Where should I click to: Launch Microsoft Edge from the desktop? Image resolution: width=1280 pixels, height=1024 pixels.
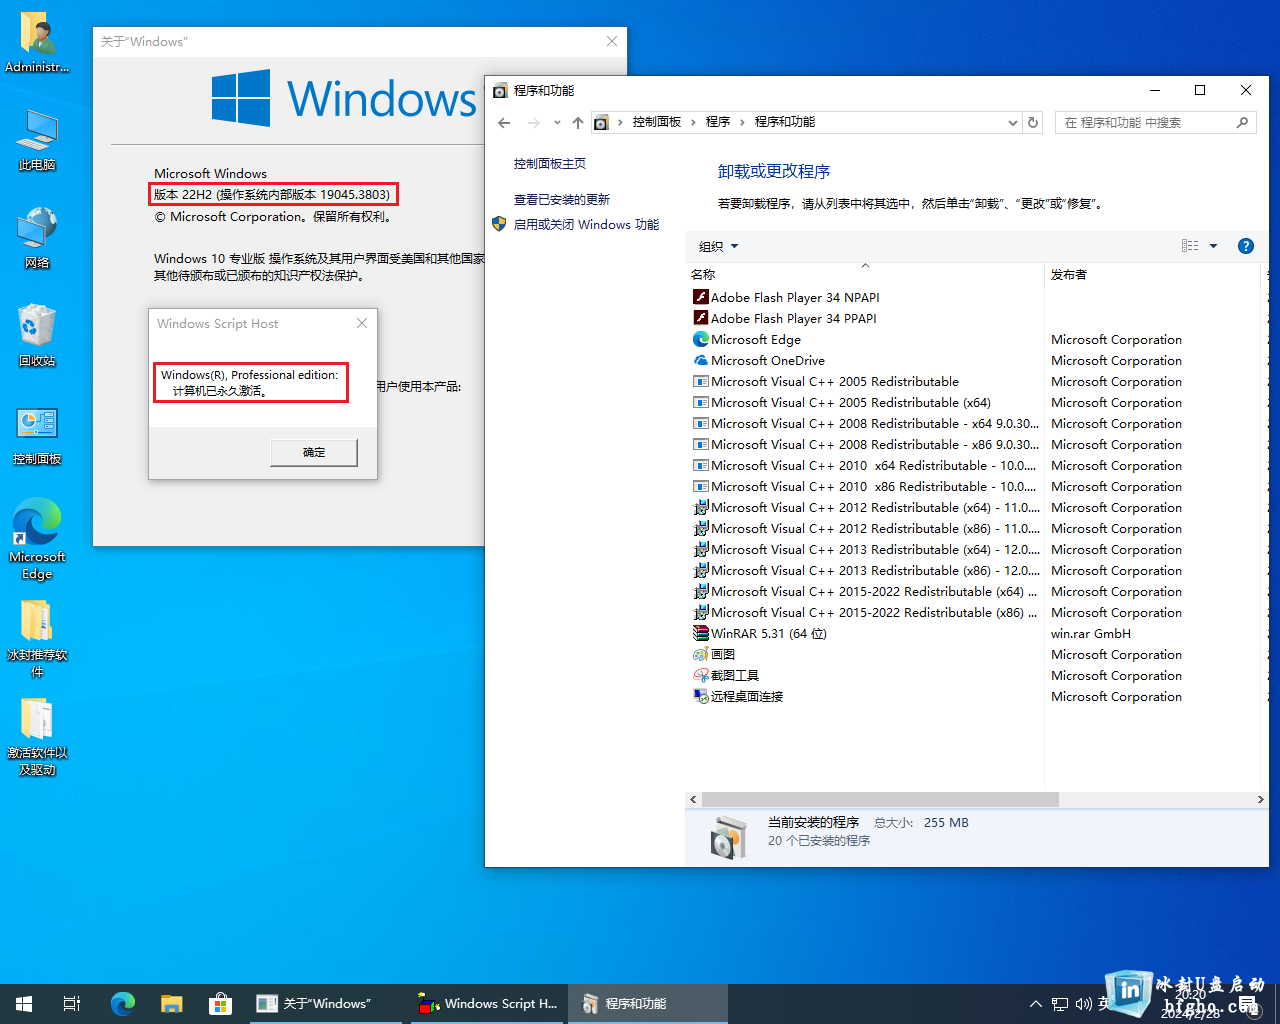coord(37,538)
